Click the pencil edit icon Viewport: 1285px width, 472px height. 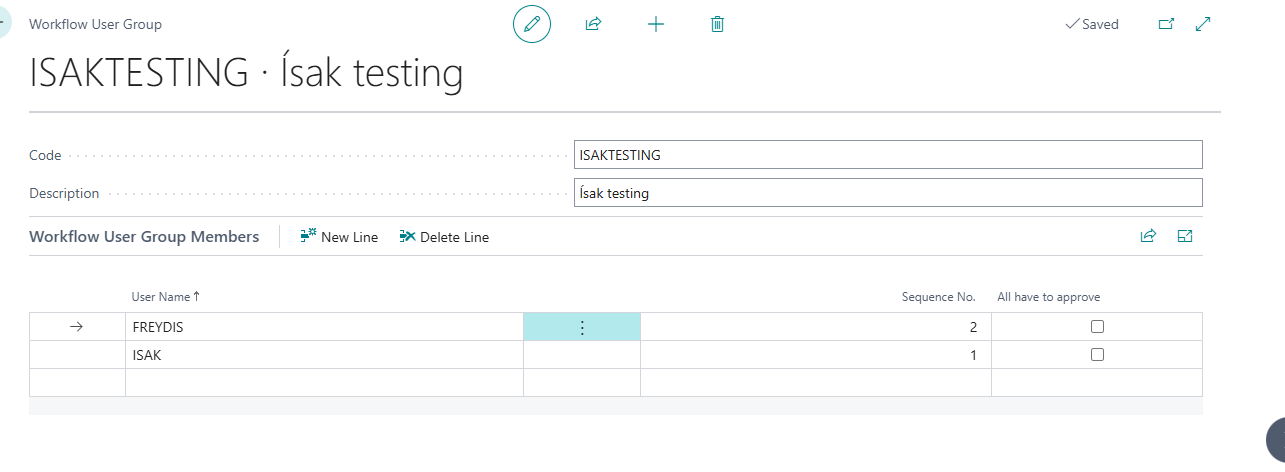532,24
